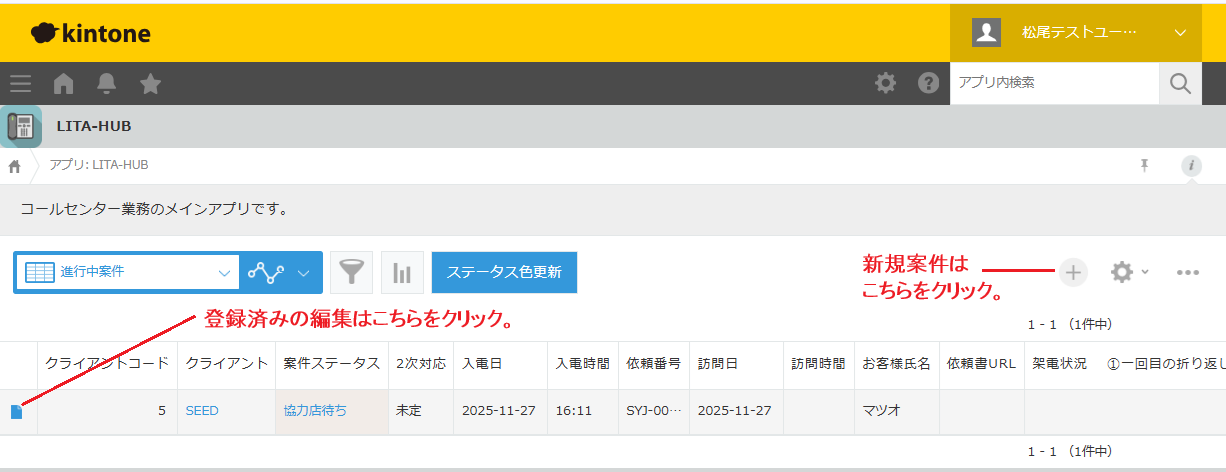Open the app settings gear dropdown
The image size is (1226, 472).
coord(1129,272)
